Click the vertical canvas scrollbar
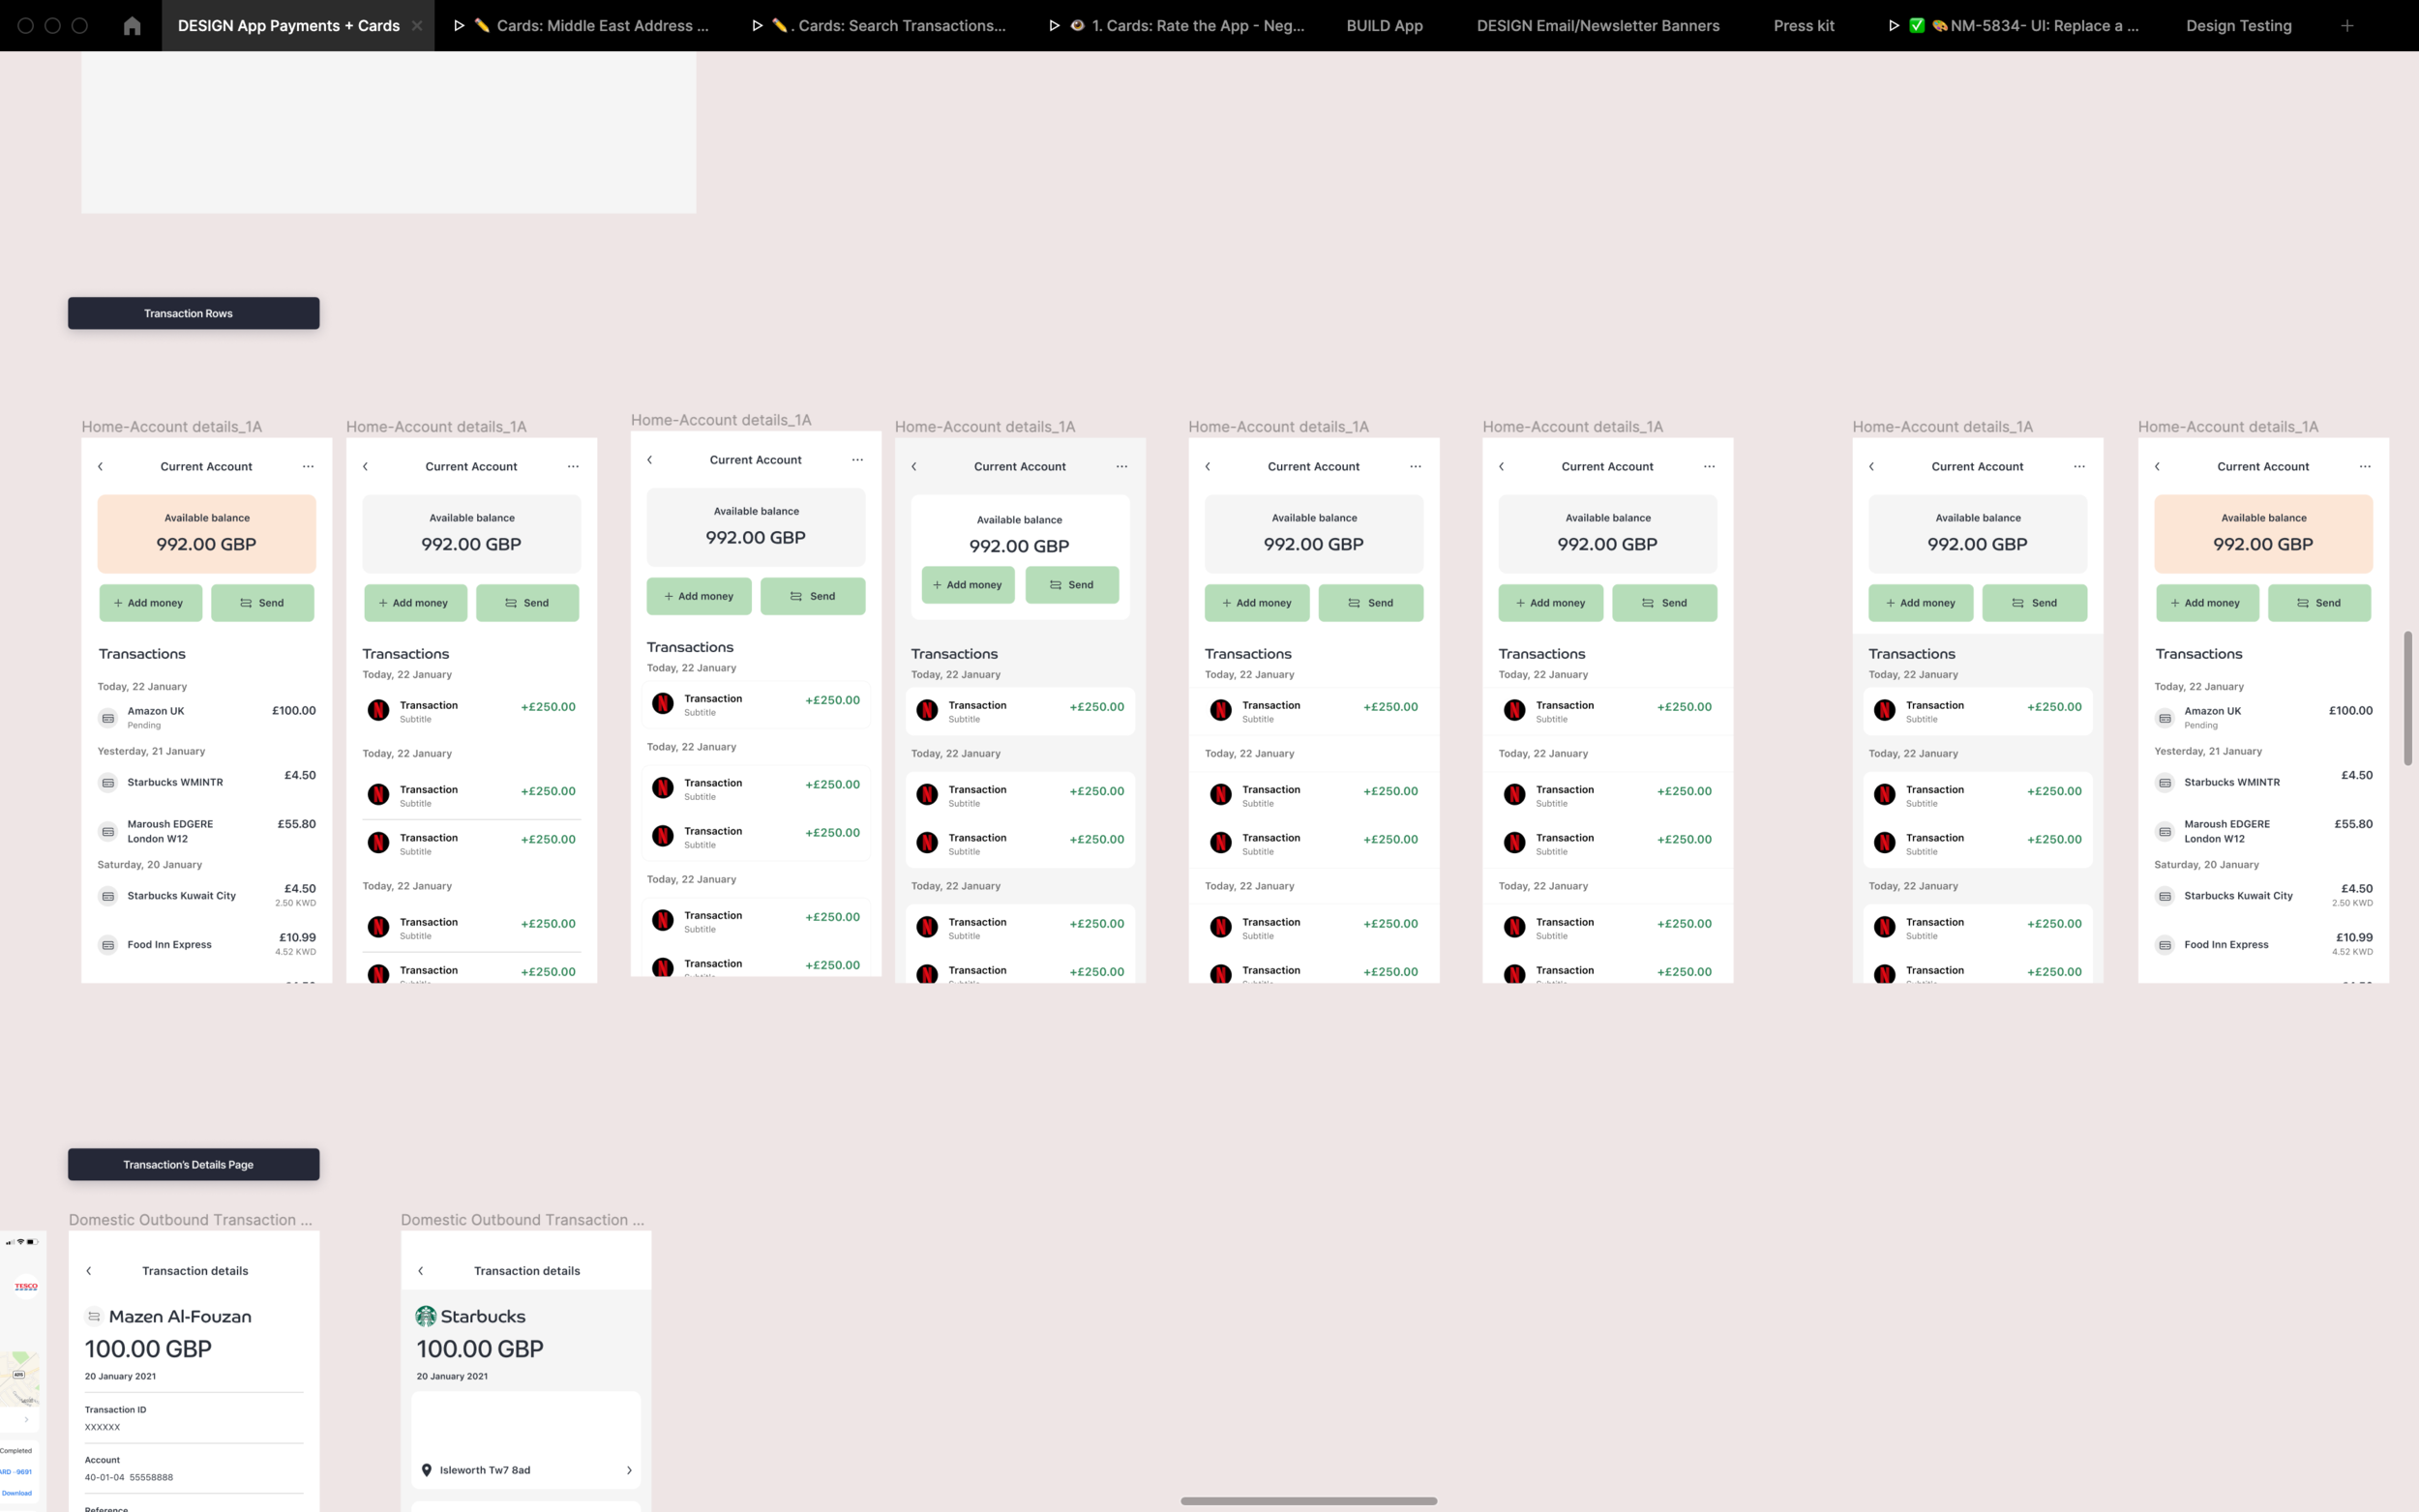 (x=2408, y=698)
